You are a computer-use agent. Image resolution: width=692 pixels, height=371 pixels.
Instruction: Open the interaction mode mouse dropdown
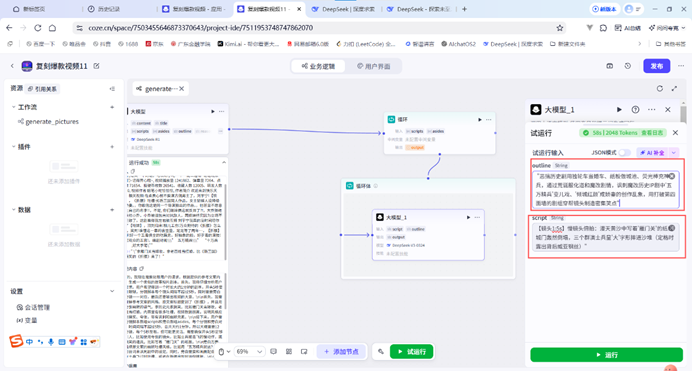[x=224, y=352]
